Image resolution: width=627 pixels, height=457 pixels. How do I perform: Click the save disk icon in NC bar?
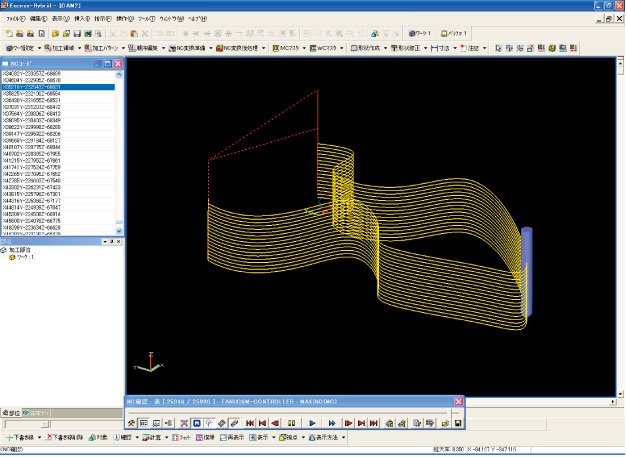click(457, 423)
